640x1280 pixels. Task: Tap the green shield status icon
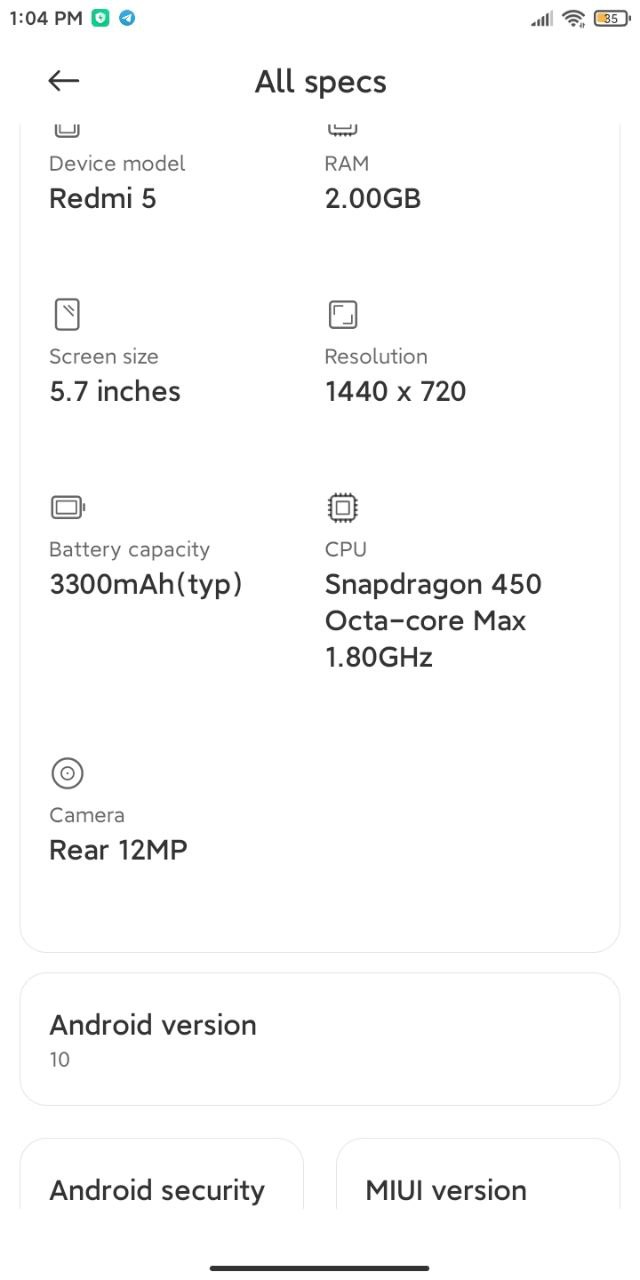(100, 18)
